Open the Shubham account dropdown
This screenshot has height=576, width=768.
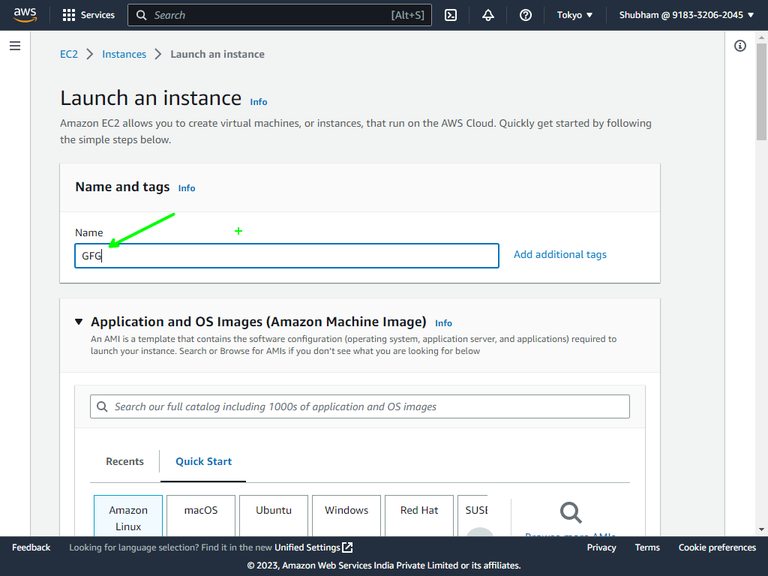[x=686, y=15]
